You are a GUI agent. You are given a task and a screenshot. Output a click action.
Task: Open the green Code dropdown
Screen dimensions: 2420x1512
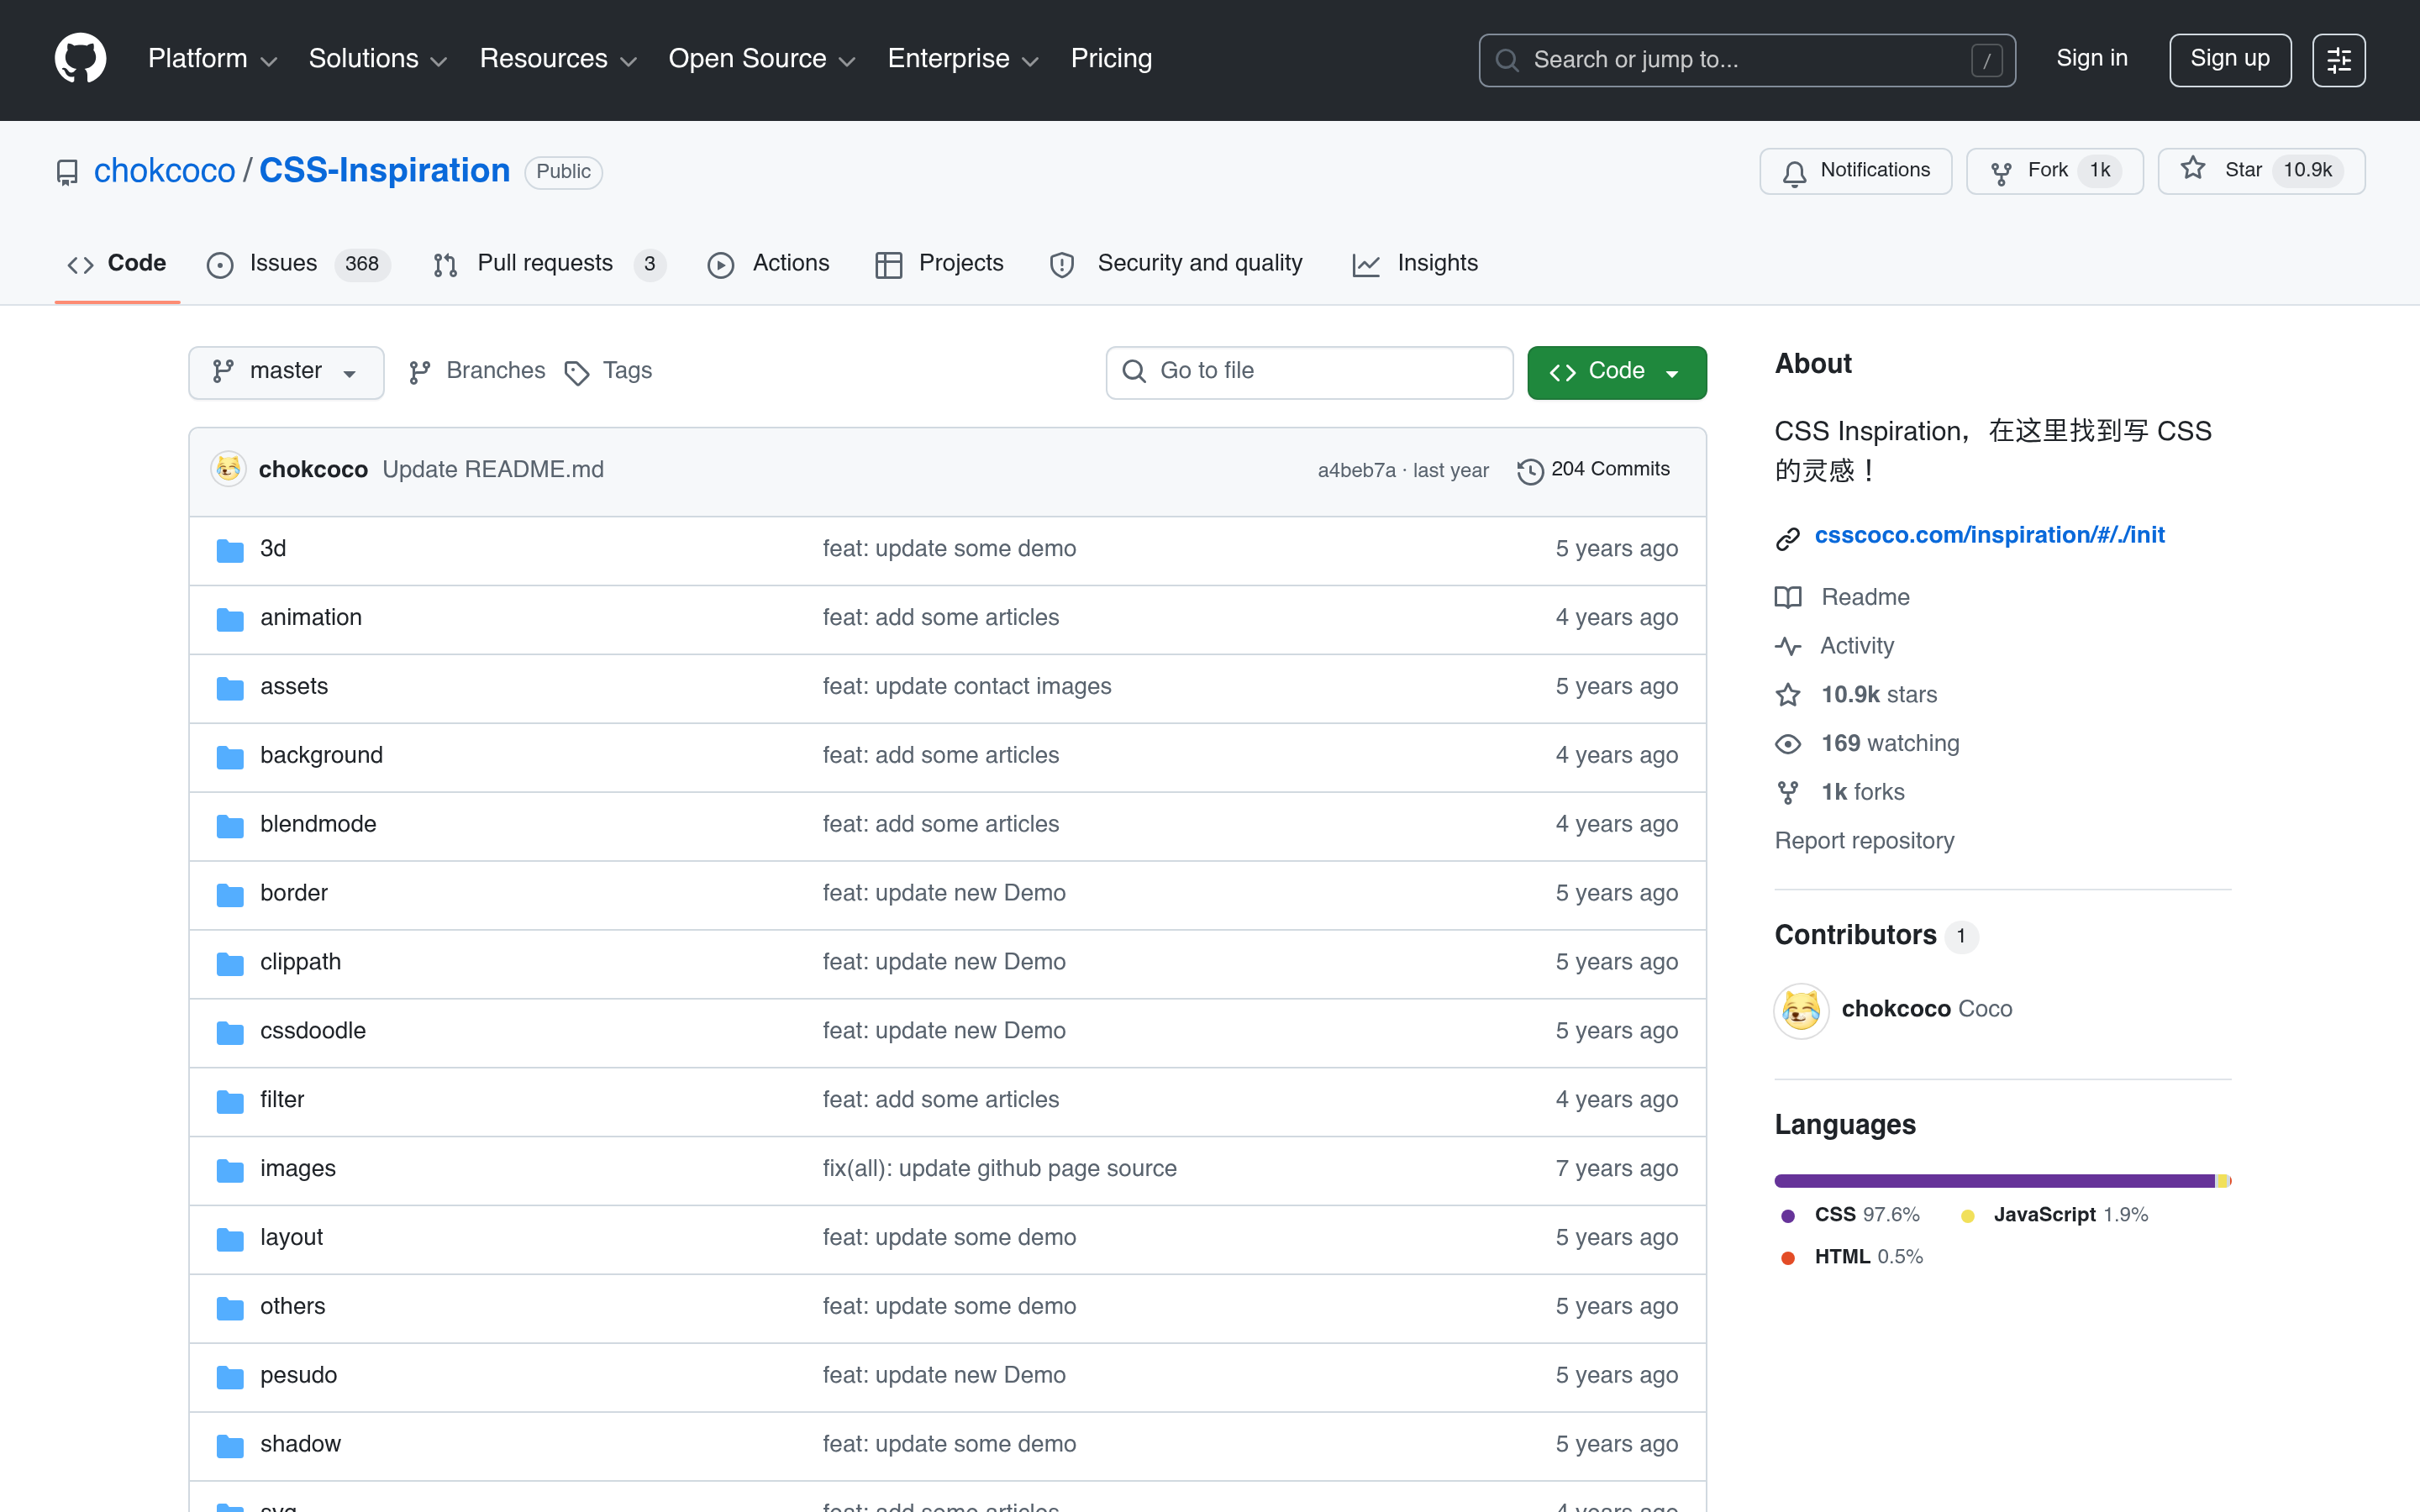tap(1616, 372)
